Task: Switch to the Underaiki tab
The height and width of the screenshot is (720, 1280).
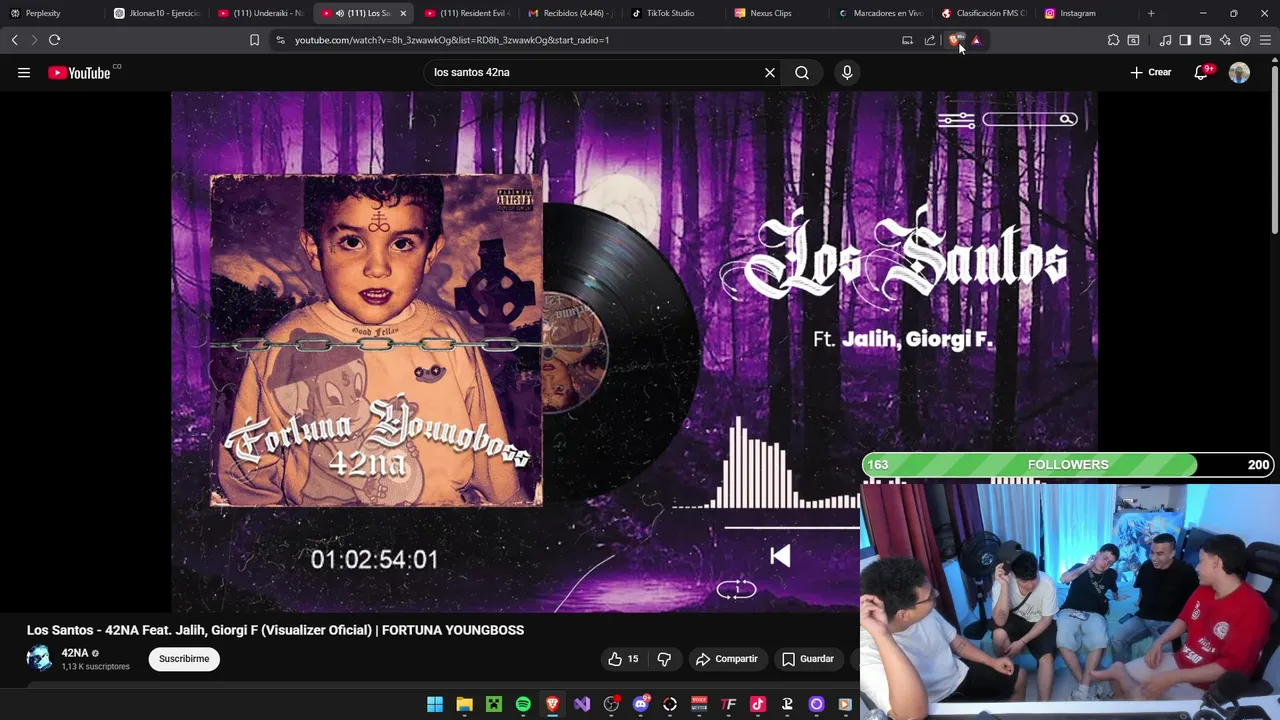Action: pyautogui.click(x=260, y=13)
